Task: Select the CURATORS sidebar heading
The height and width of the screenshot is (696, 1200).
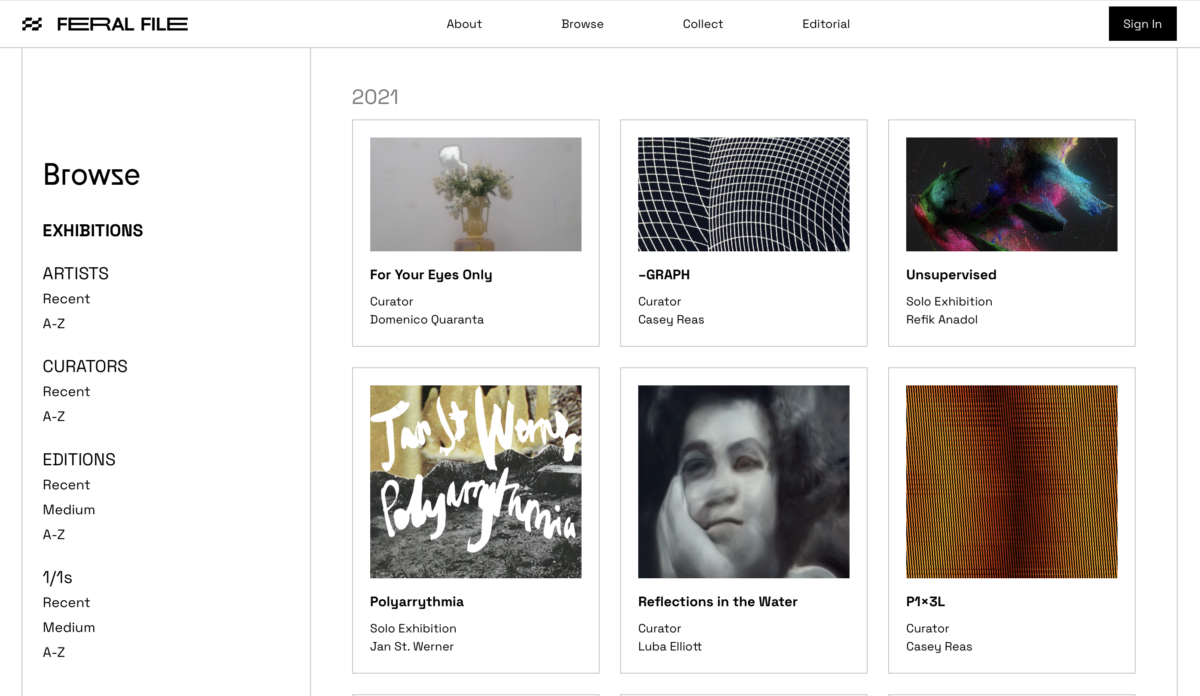Action: (85, 367)
